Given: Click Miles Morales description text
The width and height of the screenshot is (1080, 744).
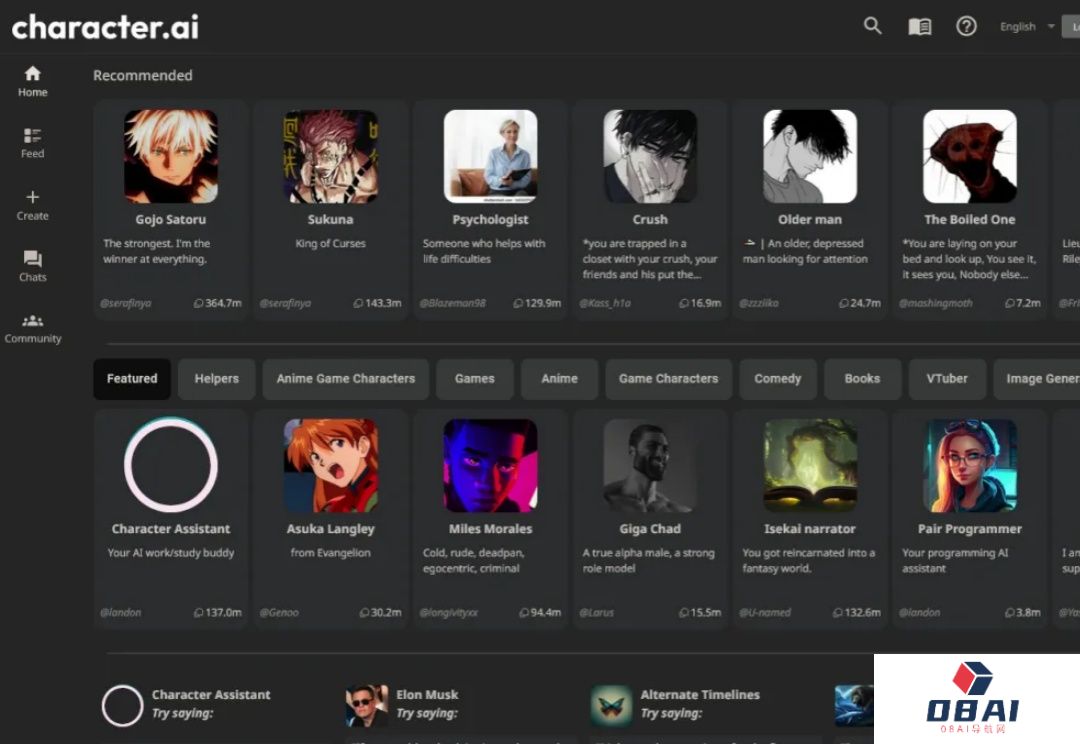Looking at the screenshot, I should point(474,561).
